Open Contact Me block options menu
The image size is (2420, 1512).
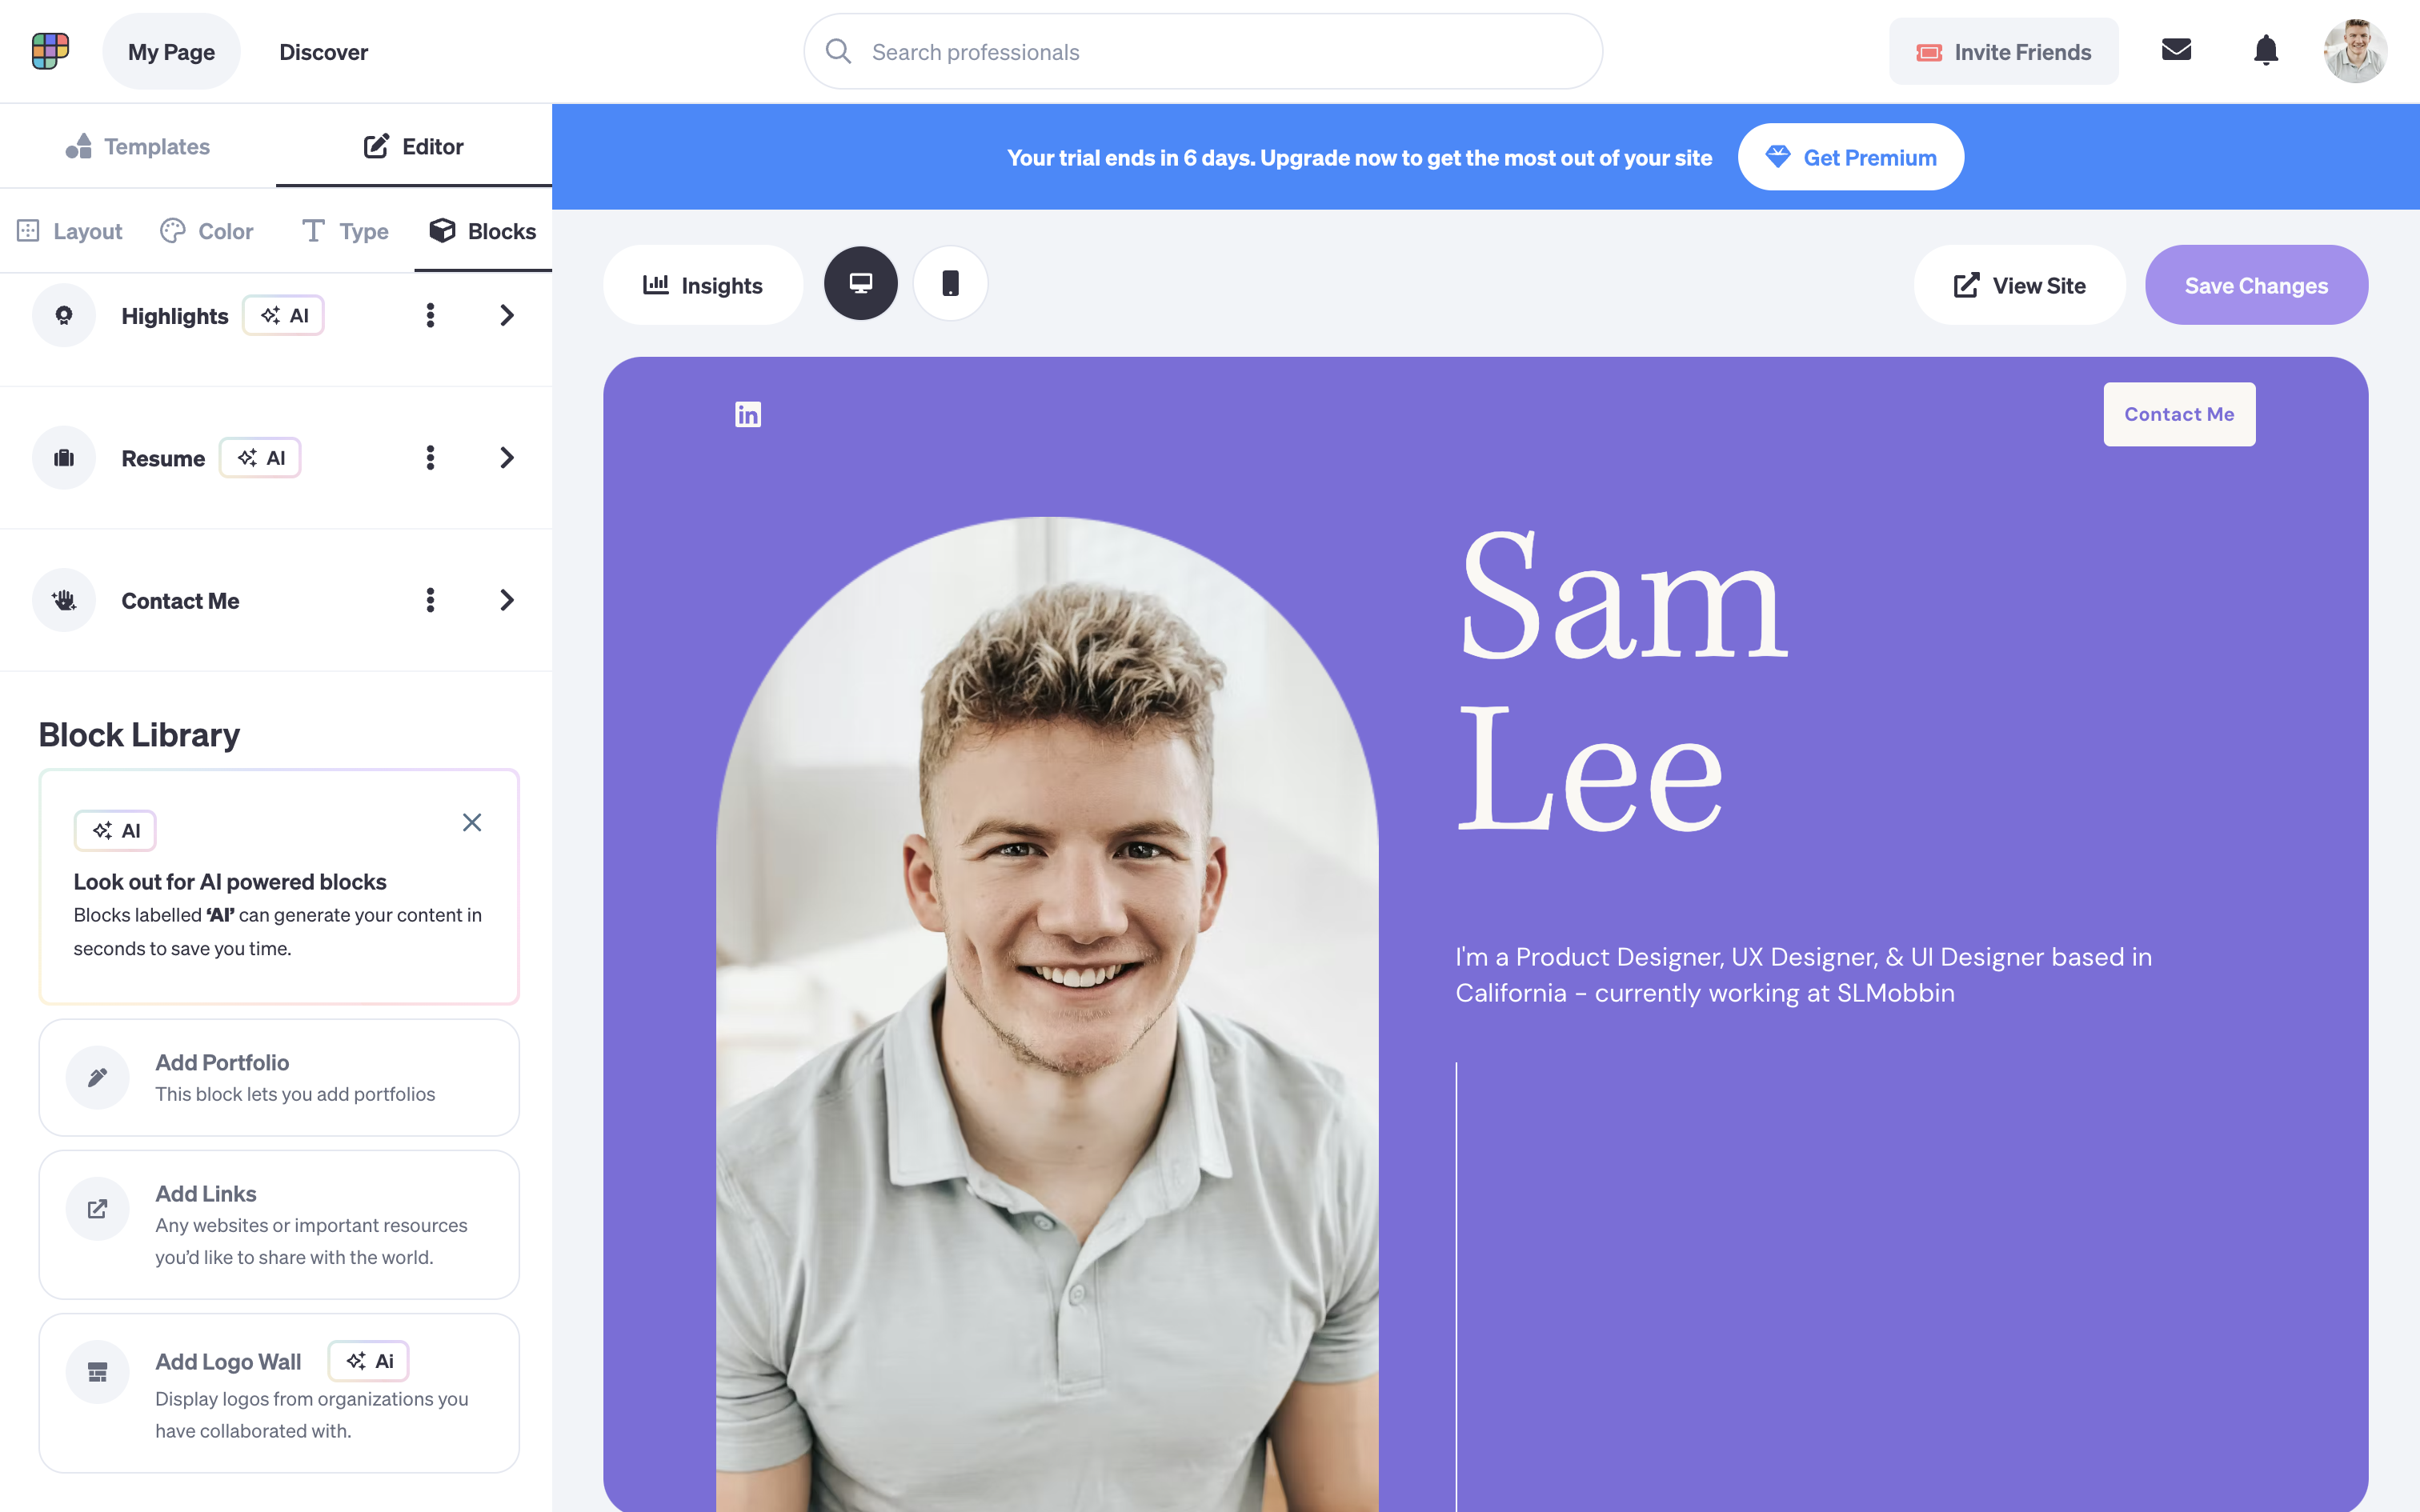point(430,600)
